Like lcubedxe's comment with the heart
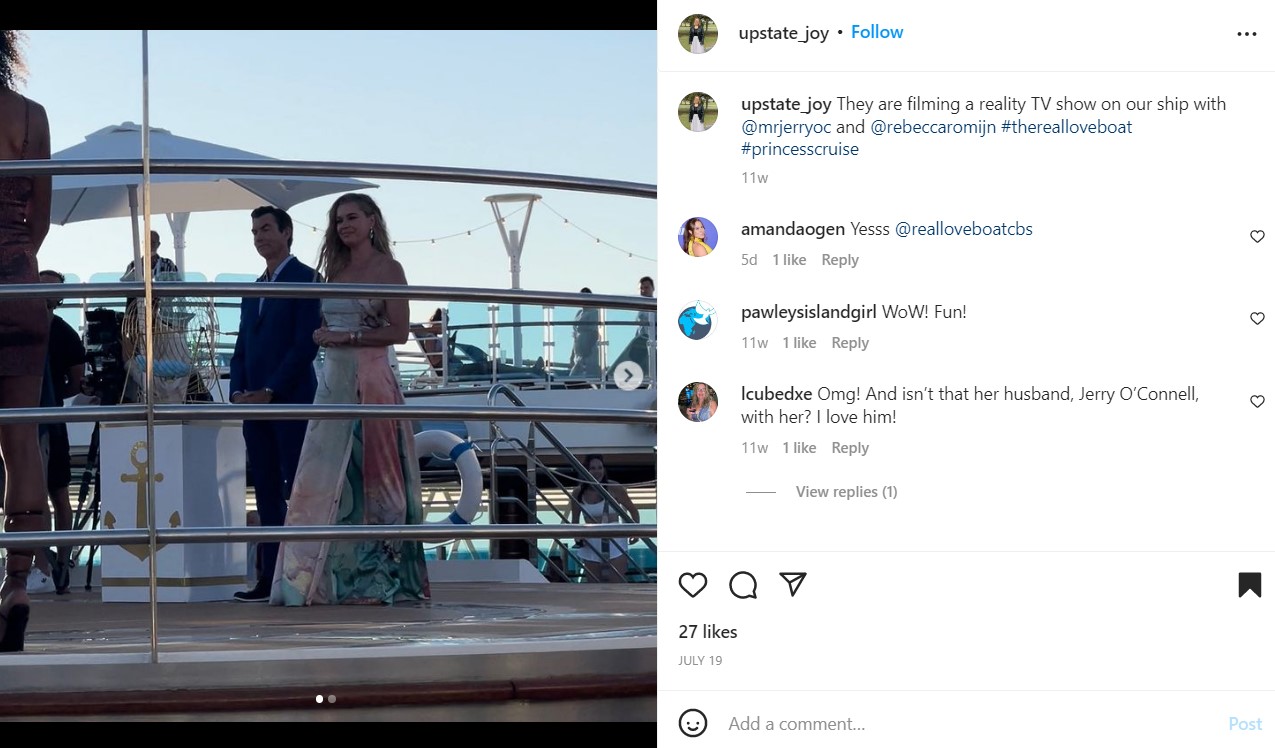The width and height of the screenshot is (1275, 748). pos(1257,402)
